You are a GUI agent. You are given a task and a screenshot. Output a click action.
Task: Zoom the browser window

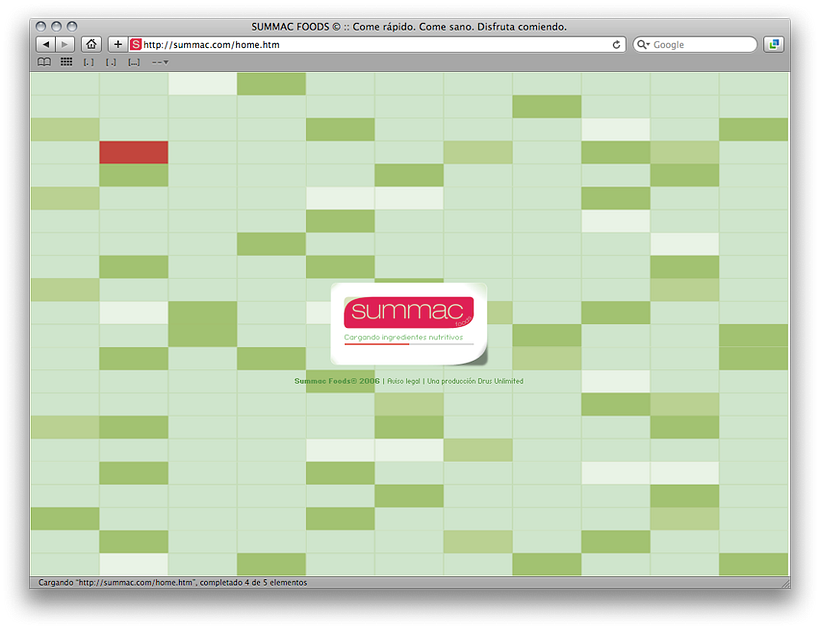(72, 26)
